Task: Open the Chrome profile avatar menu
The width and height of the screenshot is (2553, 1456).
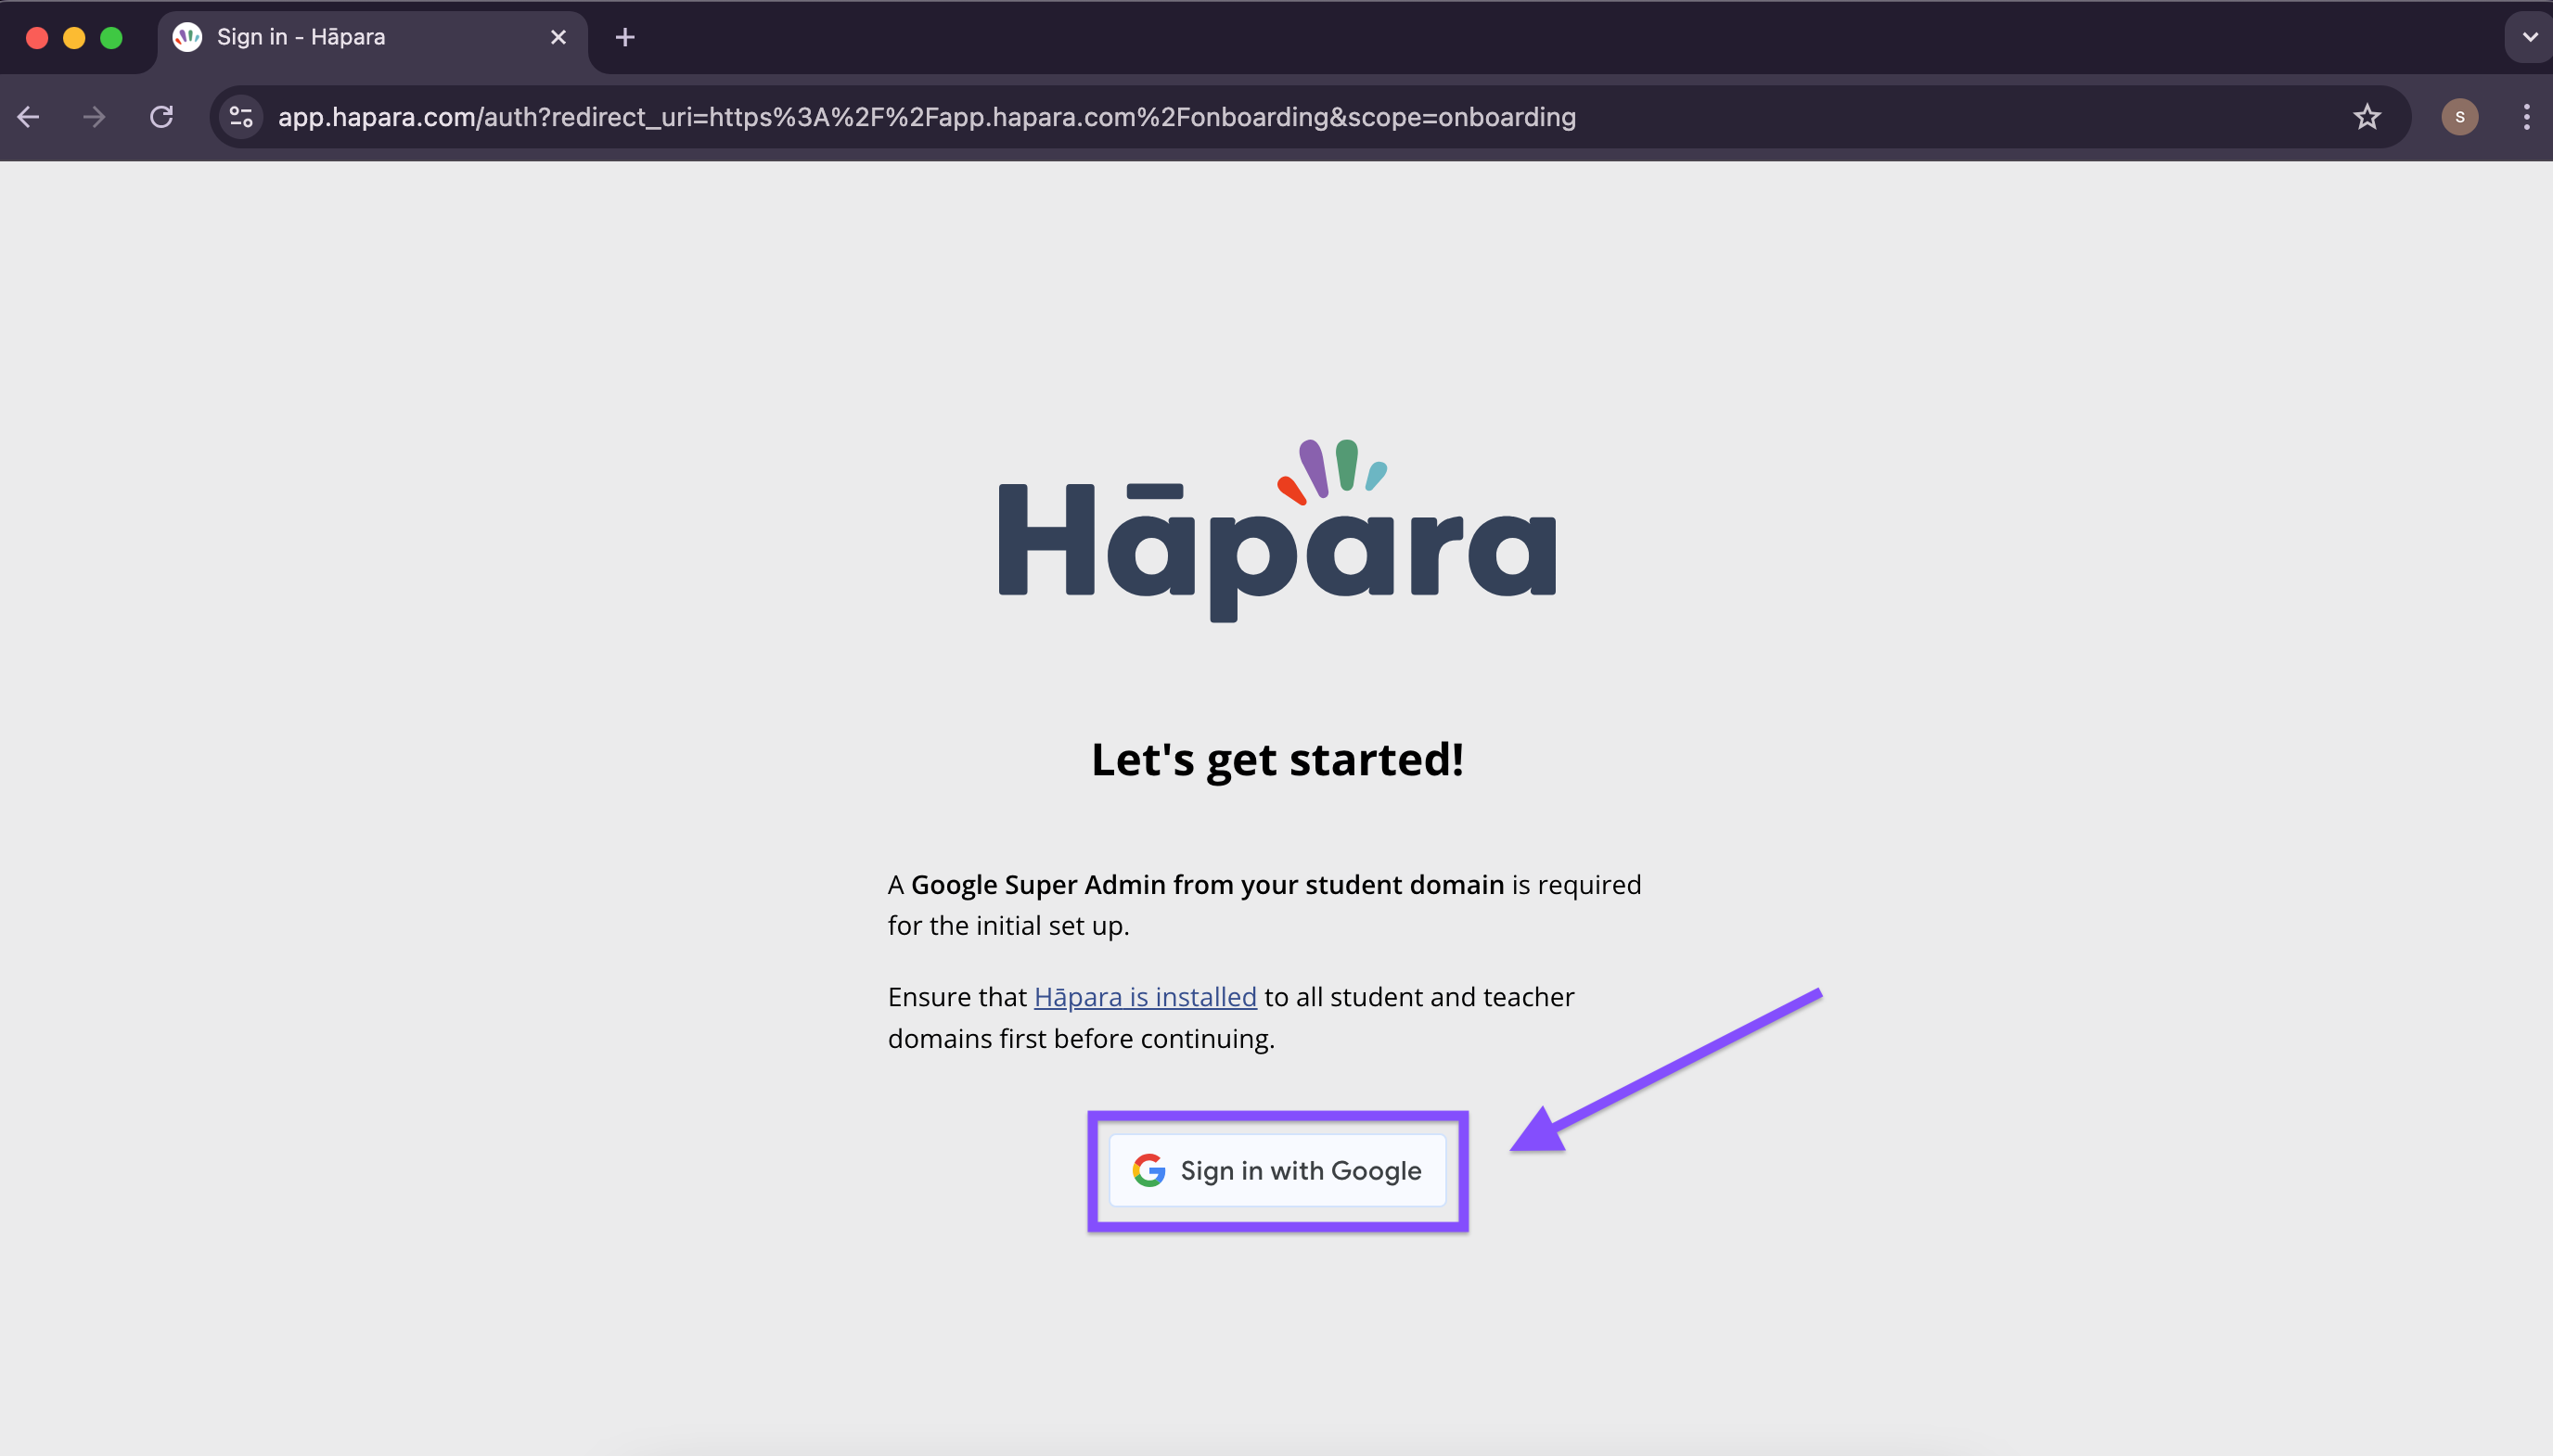Action: pyautogui.click(x=2459, y=117)
